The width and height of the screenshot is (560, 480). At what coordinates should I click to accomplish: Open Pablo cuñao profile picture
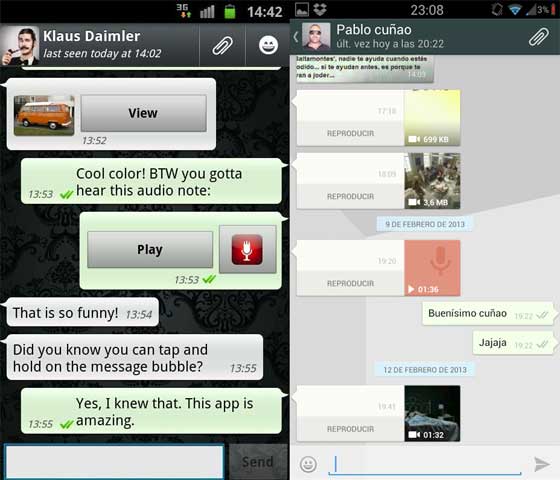[x=316, y=36]
